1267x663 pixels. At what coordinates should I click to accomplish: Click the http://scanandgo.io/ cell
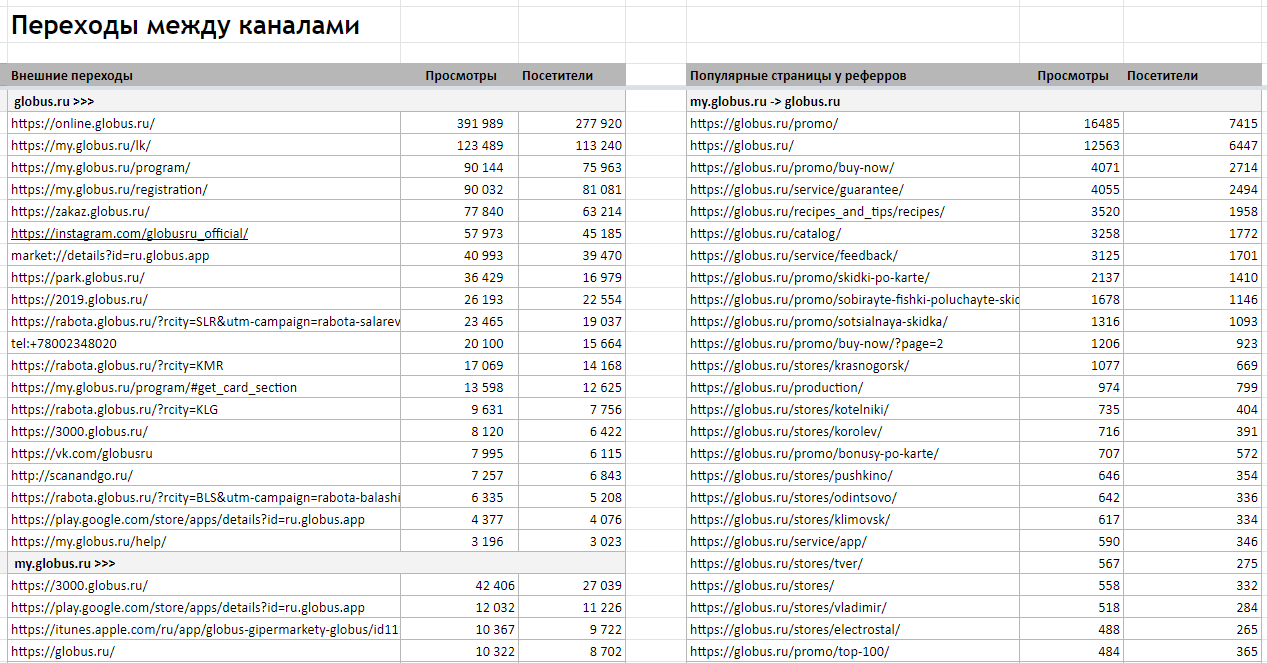tap(204, 475)
